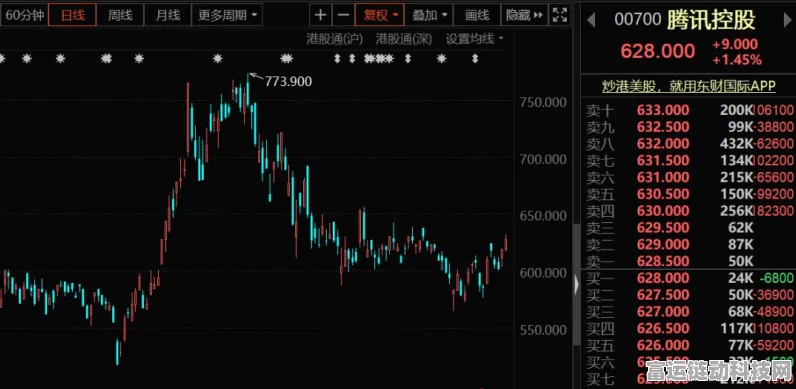Zoom out the chart with minus button
796x389 pixels.
point(344,15)
